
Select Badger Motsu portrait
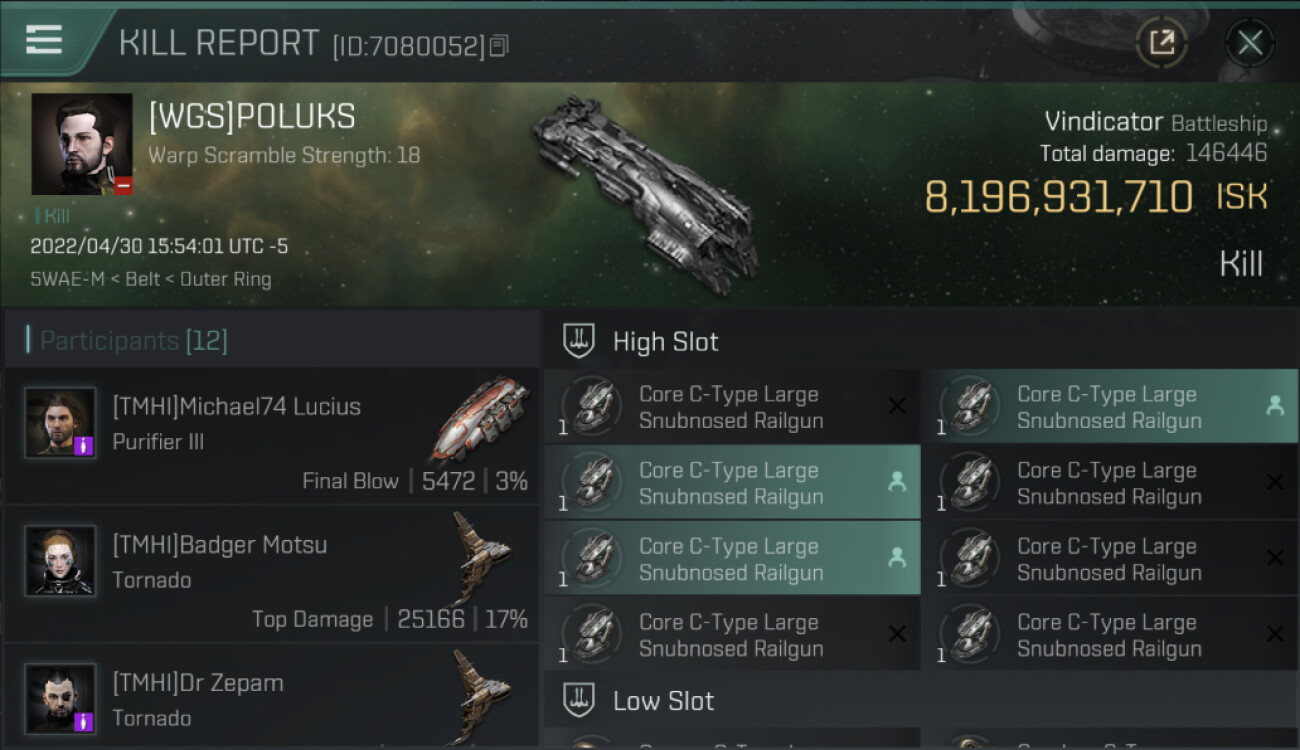click(60, 560)
